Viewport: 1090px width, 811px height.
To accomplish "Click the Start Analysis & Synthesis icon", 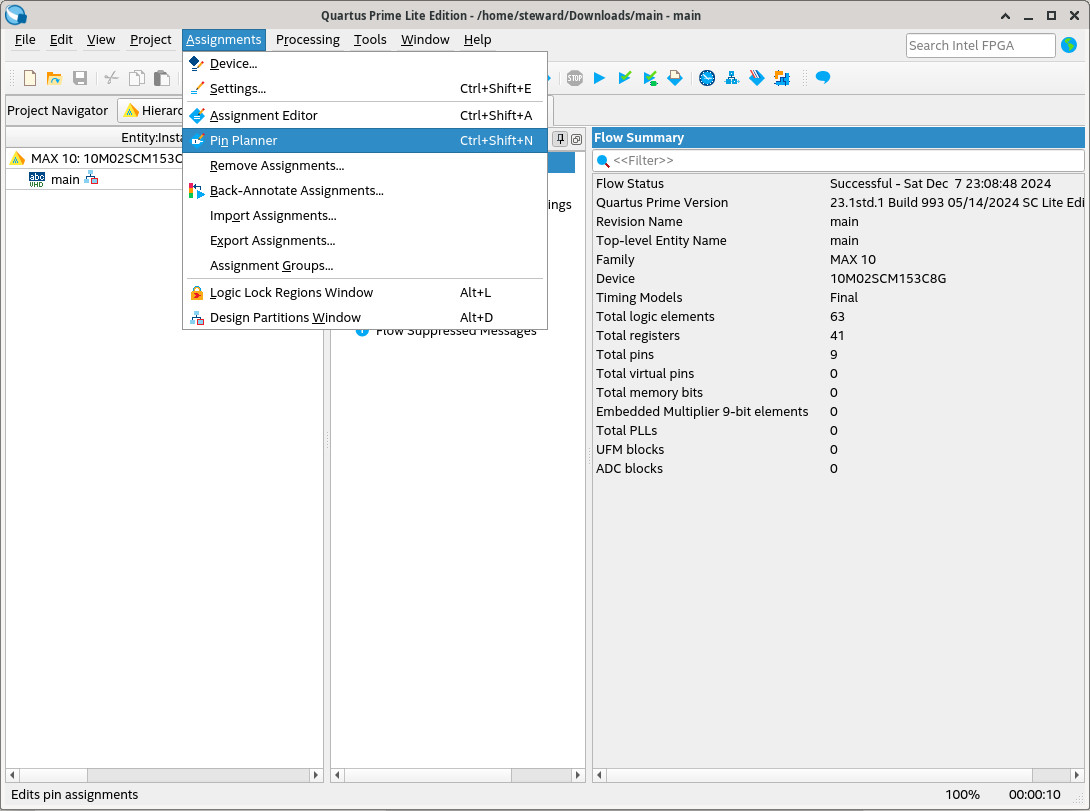I will pyautogui.click(x=650, y=78).
